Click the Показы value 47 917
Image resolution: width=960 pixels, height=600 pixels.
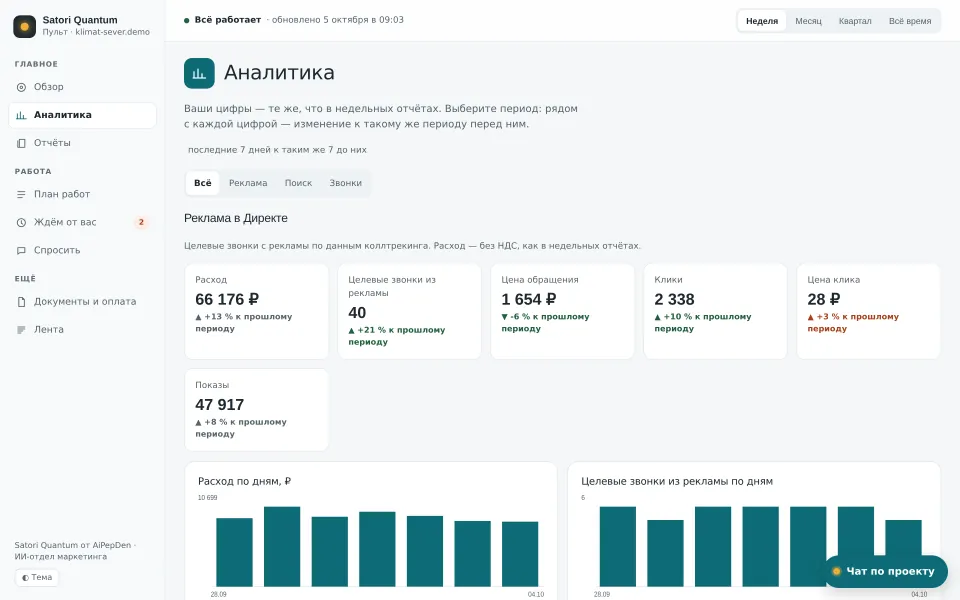(219, 405)
